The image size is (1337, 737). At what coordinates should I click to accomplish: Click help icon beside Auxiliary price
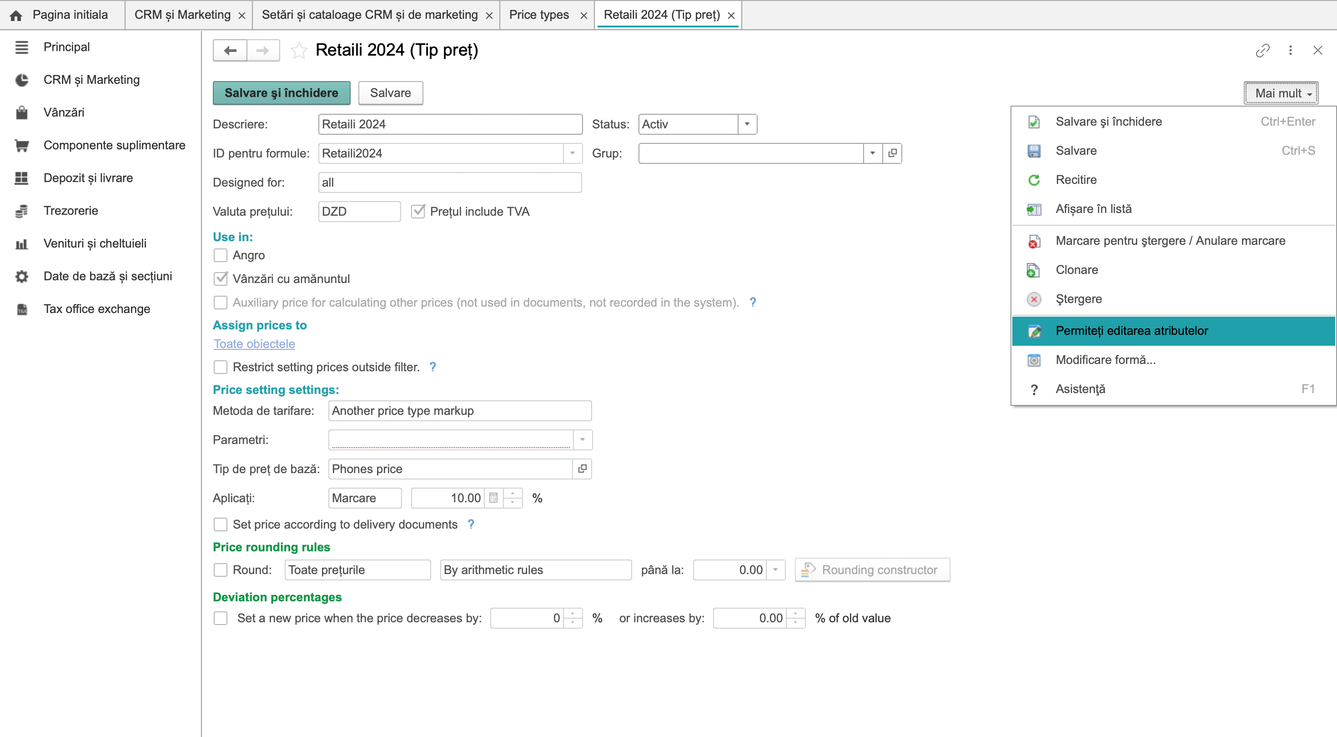point(753,302)
